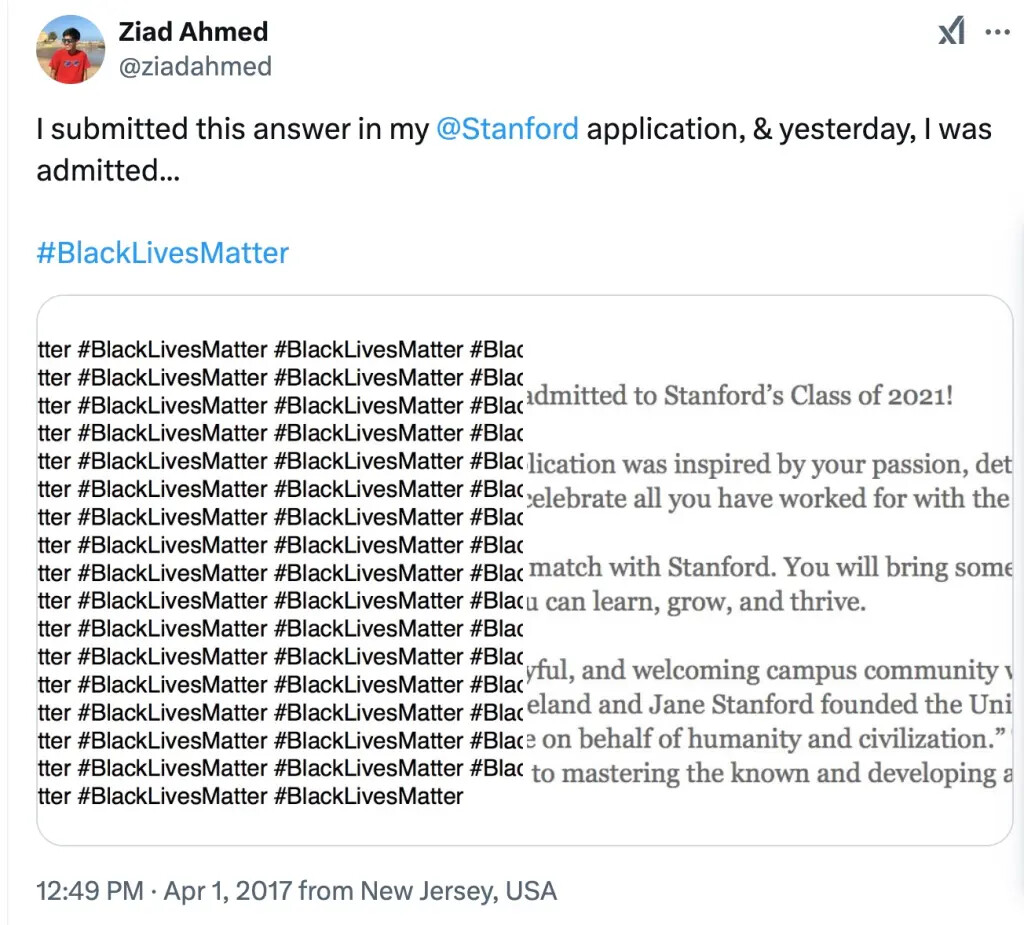Click the Ziad Ahmed display name
The image size is (1024, 925).
(193, 31)
